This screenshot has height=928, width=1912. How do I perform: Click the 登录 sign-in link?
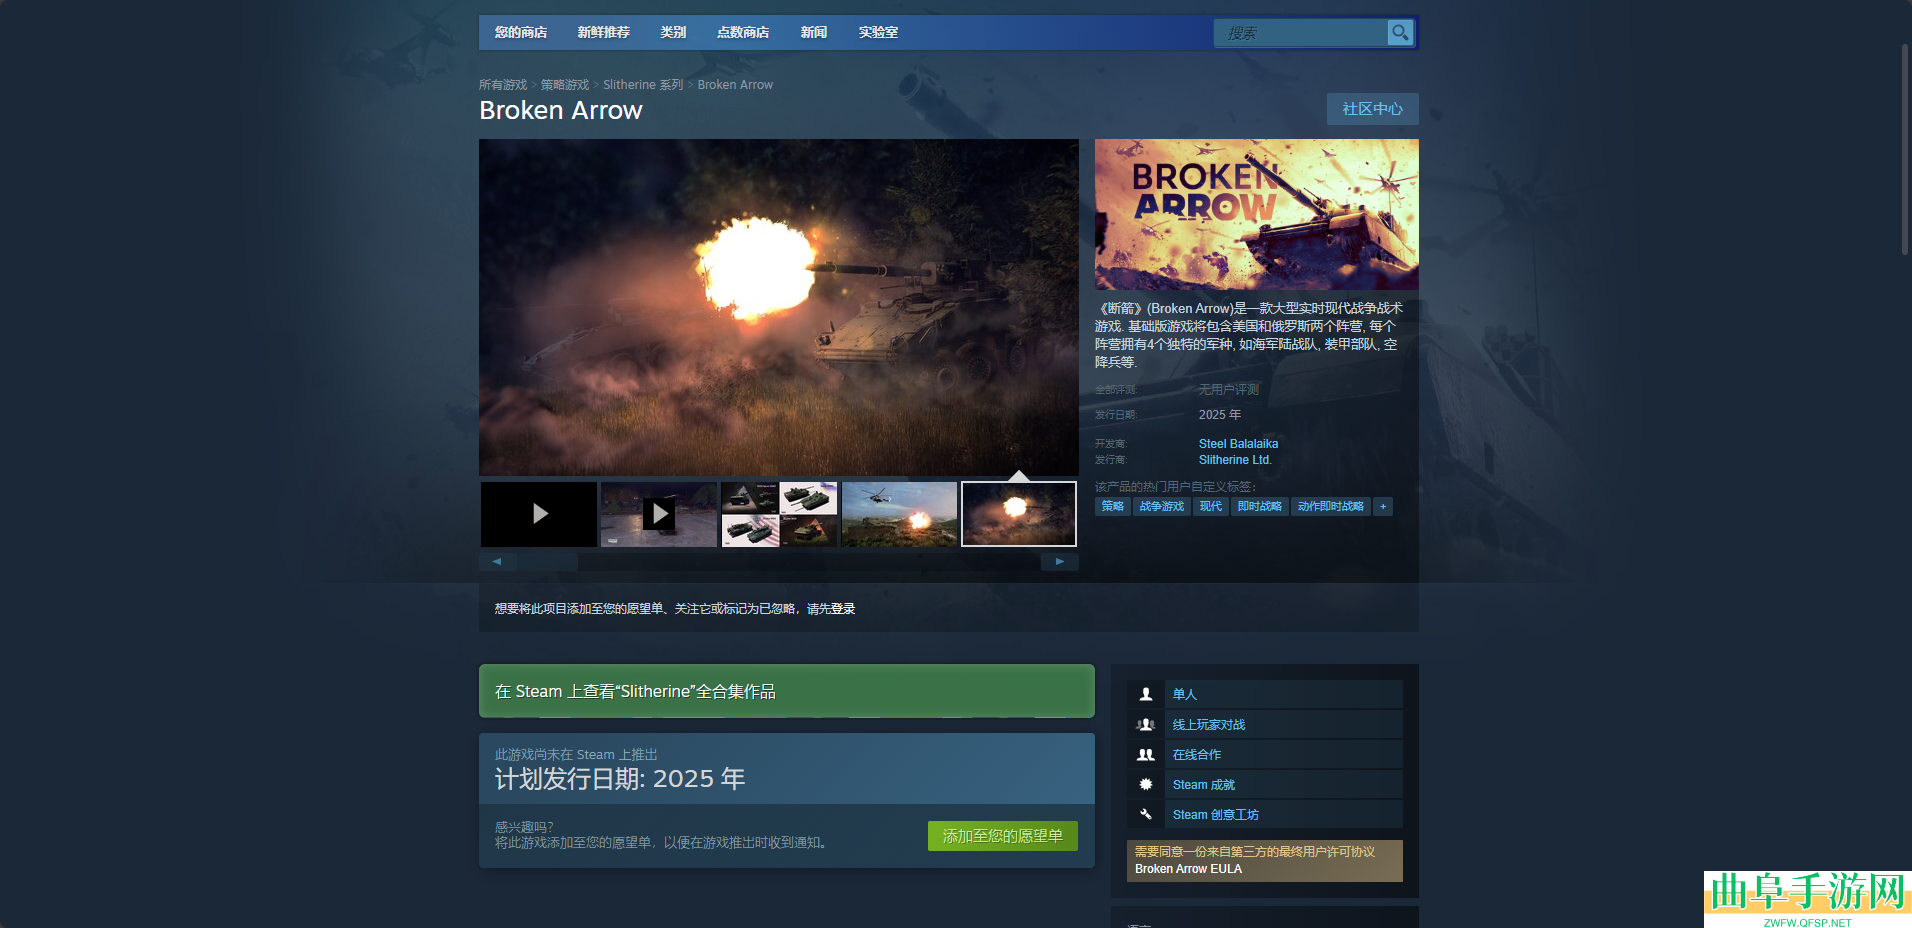point(843,609)
